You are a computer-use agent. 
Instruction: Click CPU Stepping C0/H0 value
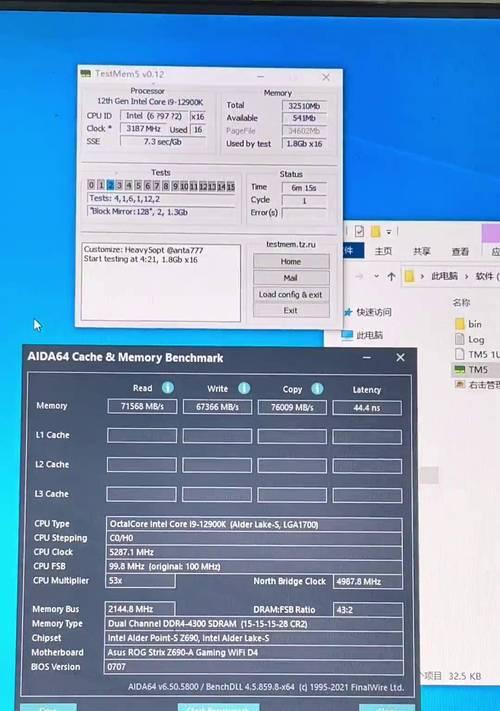click(x=254, y=538)
